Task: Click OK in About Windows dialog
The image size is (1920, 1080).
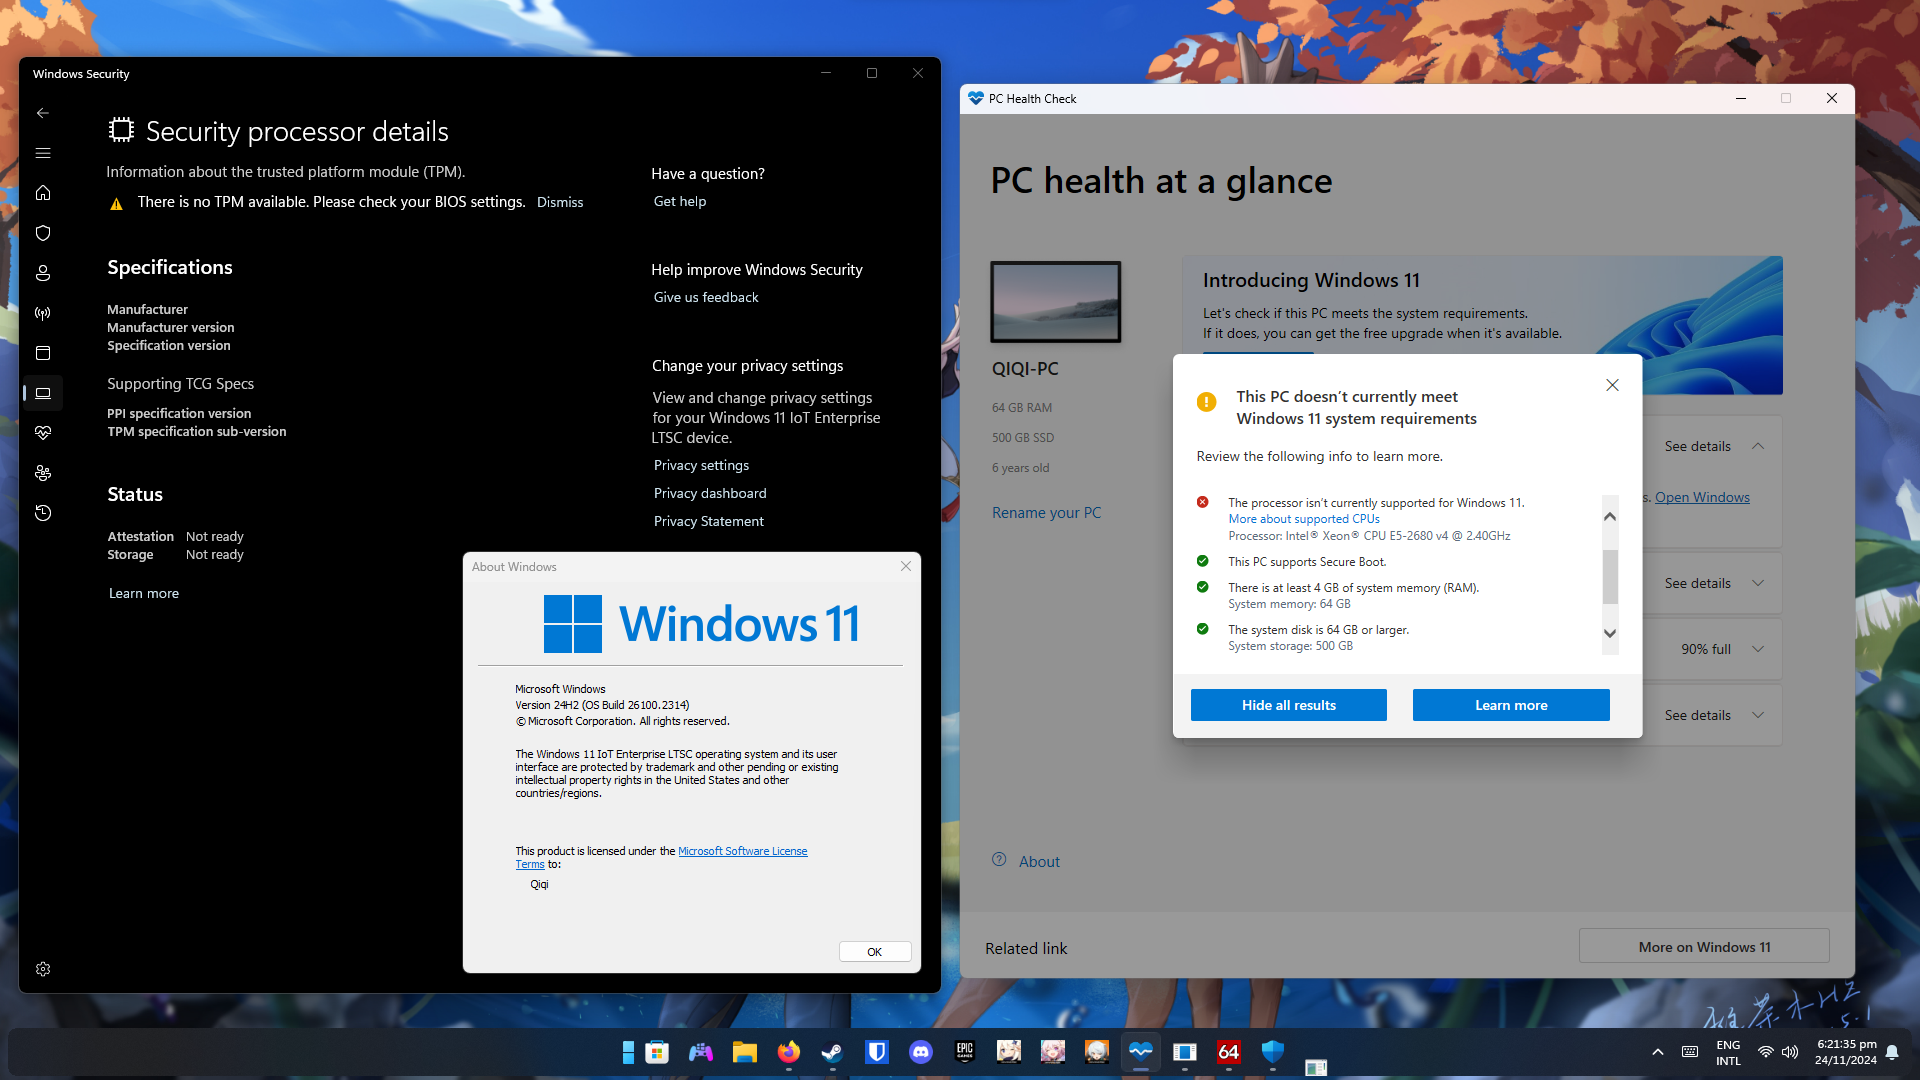Action: pos(875,952)
